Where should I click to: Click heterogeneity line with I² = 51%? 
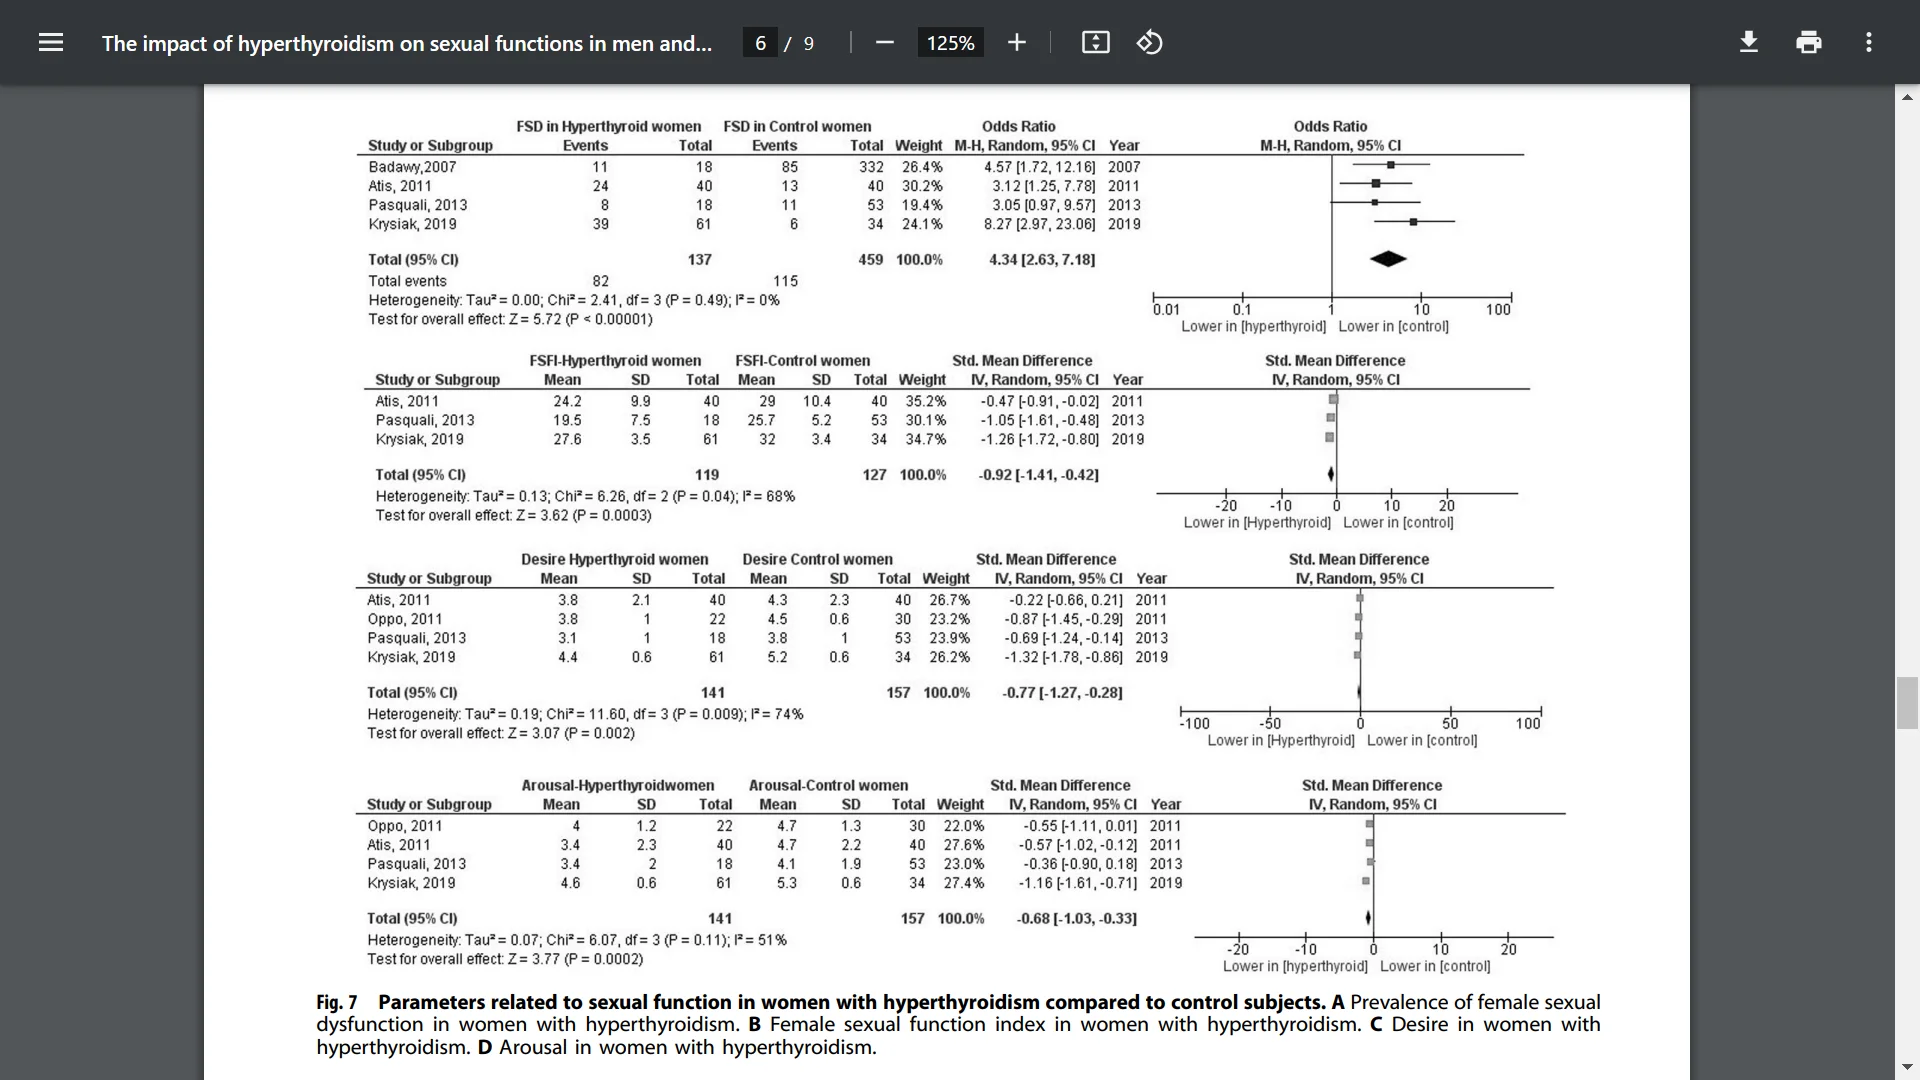[x=576, y=940]
